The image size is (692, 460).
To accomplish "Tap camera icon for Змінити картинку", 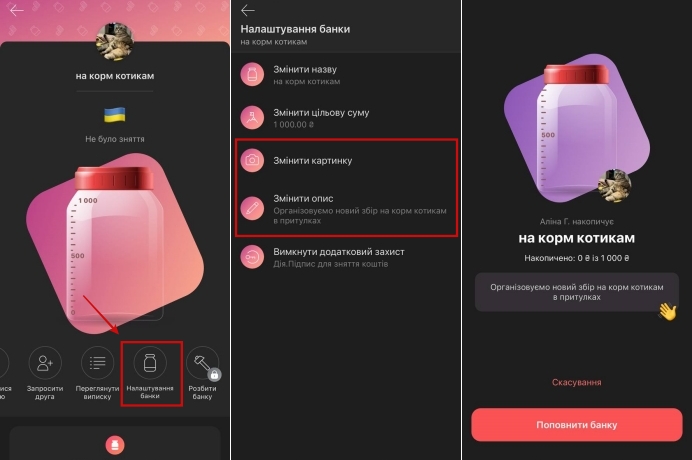I will pyautogui.click(x=252, y=160).
